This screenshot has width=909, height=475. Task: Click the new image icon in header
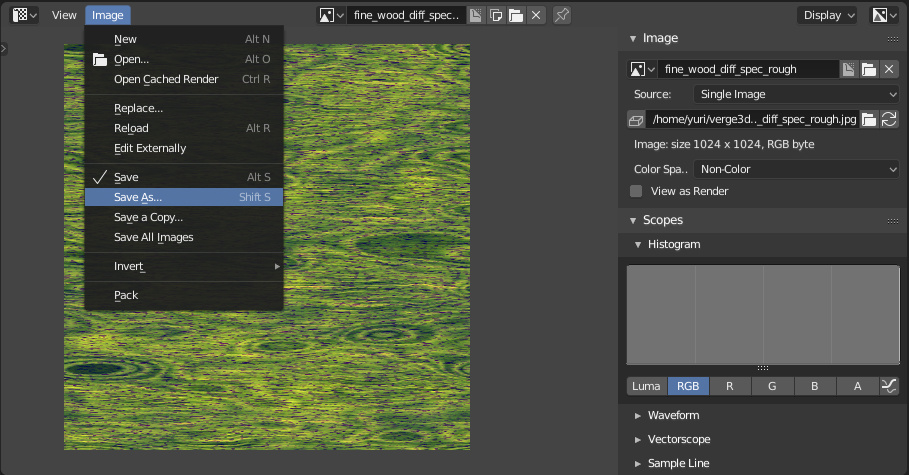[495, 15]
